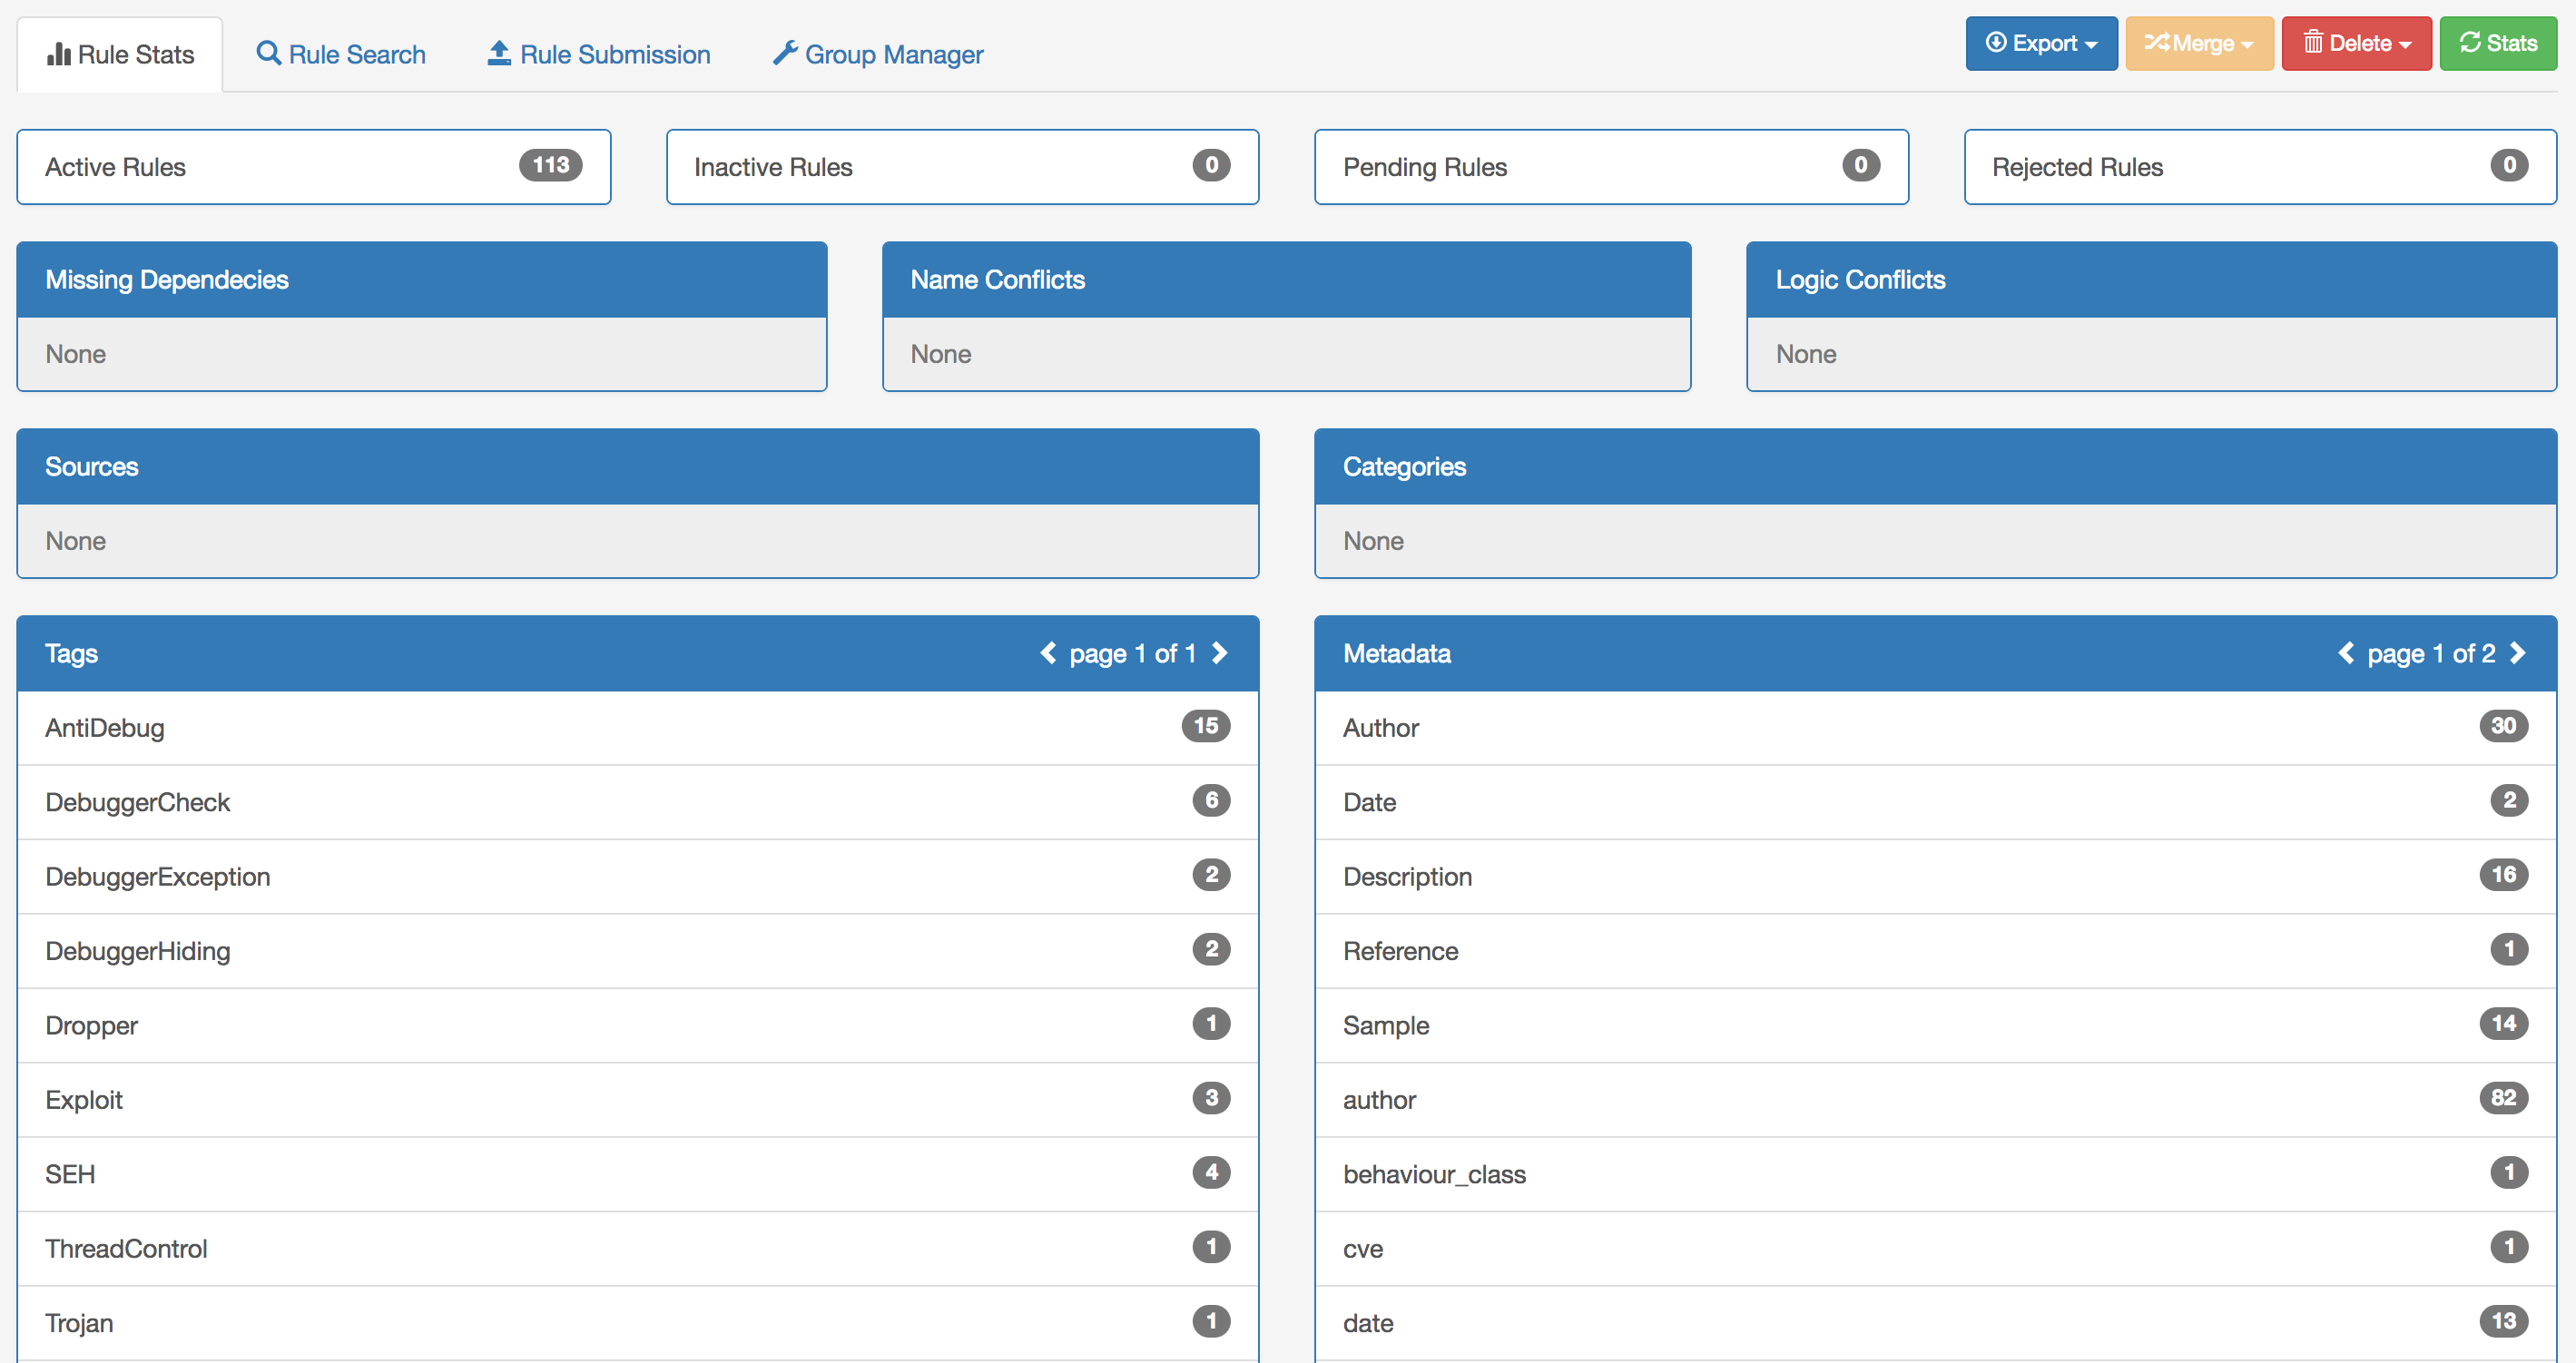This screenshot has width=2576, height=1363.
Task: Go to previous page of Metadata panel
Action: pyautogui.click(x=2346, y=653)
